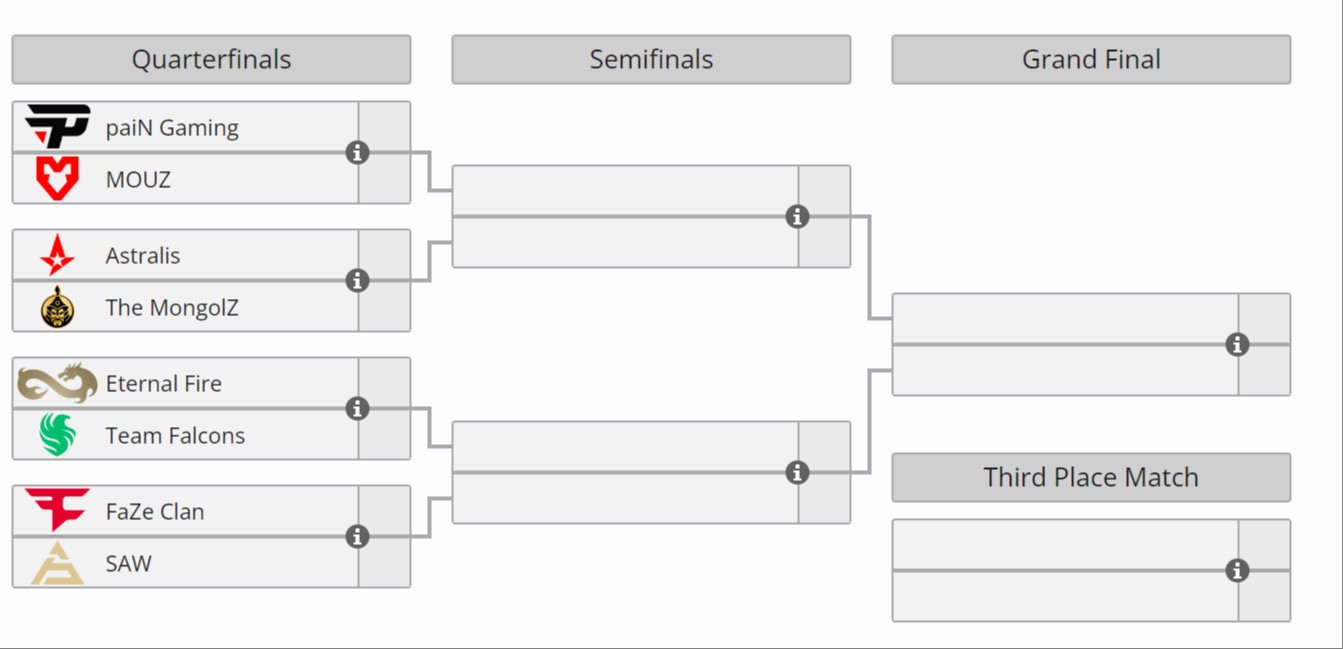This screenshot has width=1343, height=649.
Task: Click the Eternal Fire dragon logo
Action: click(x=57, y=383)
